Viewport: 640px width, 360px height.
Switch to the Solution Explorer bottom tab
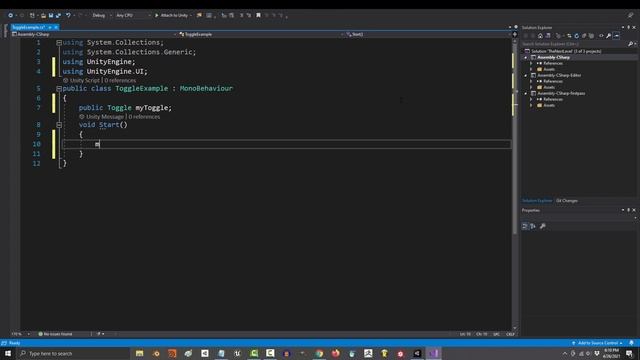coord(537,201)
